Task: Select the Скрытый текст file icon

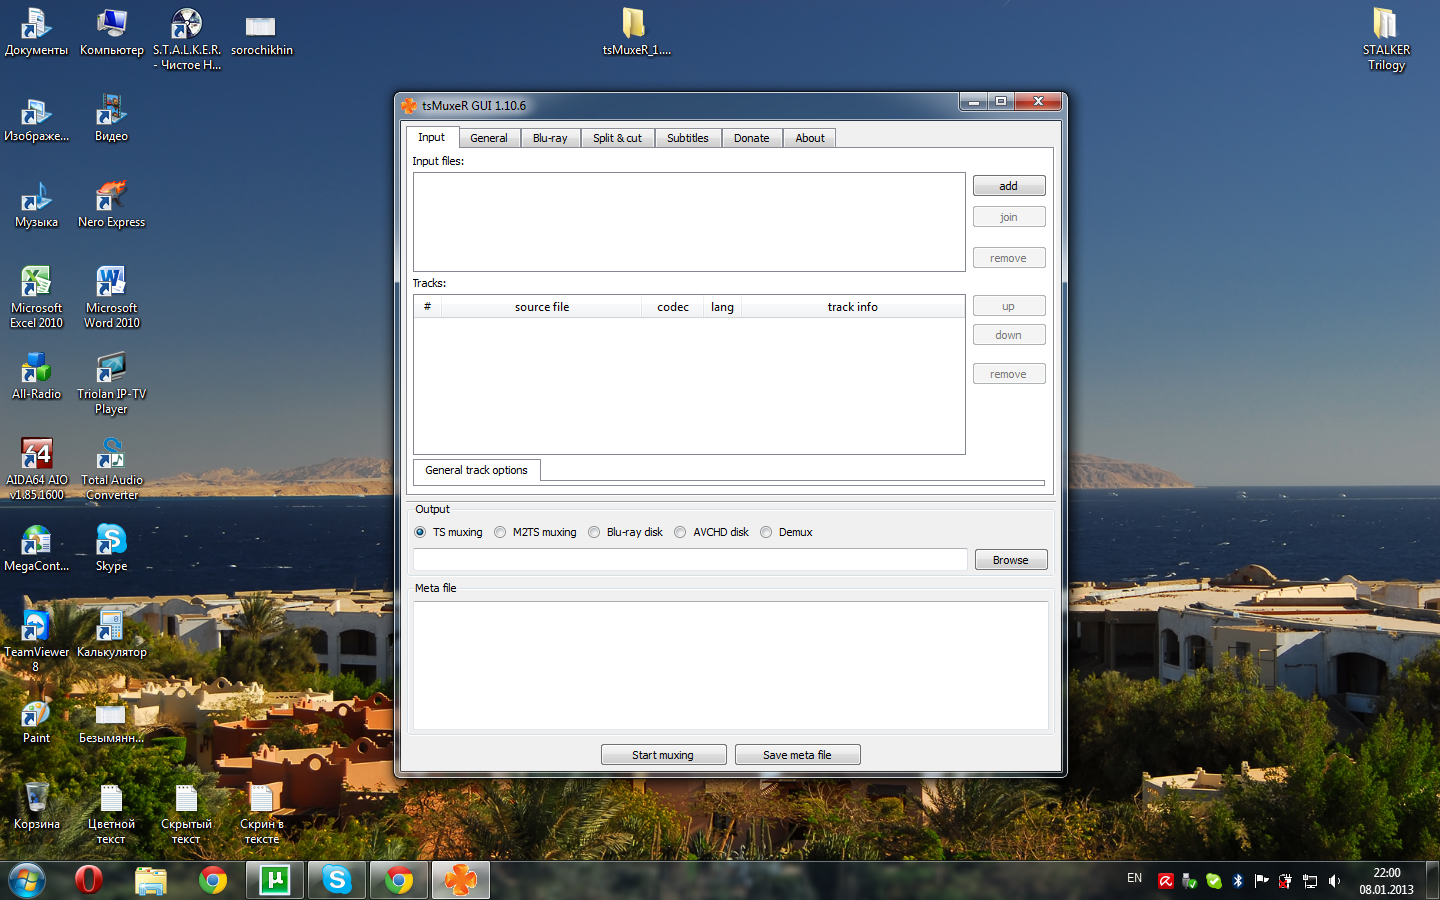Action: pyautogui.click(x=187, y=814)
